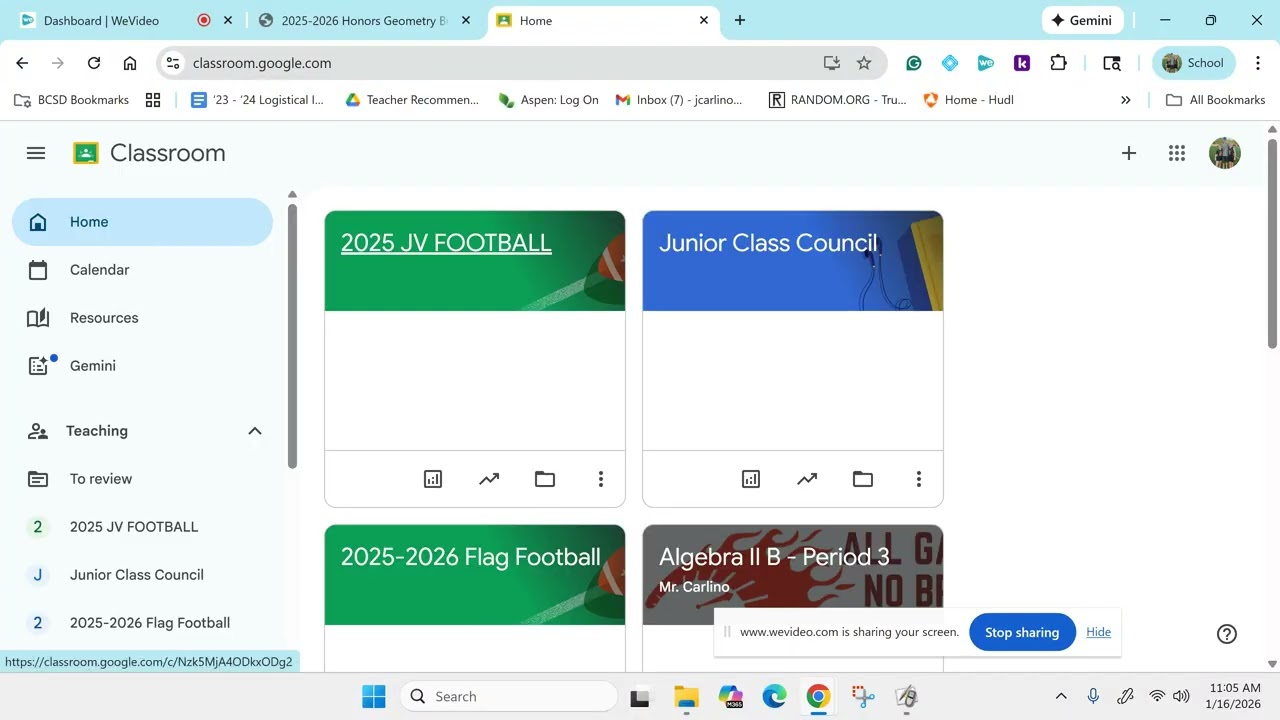The height and width of the screenshot is (720, 1280).
Task: Hide the screen sharing notification bar
Action: pyautogui.click(x=1098, y=632)
